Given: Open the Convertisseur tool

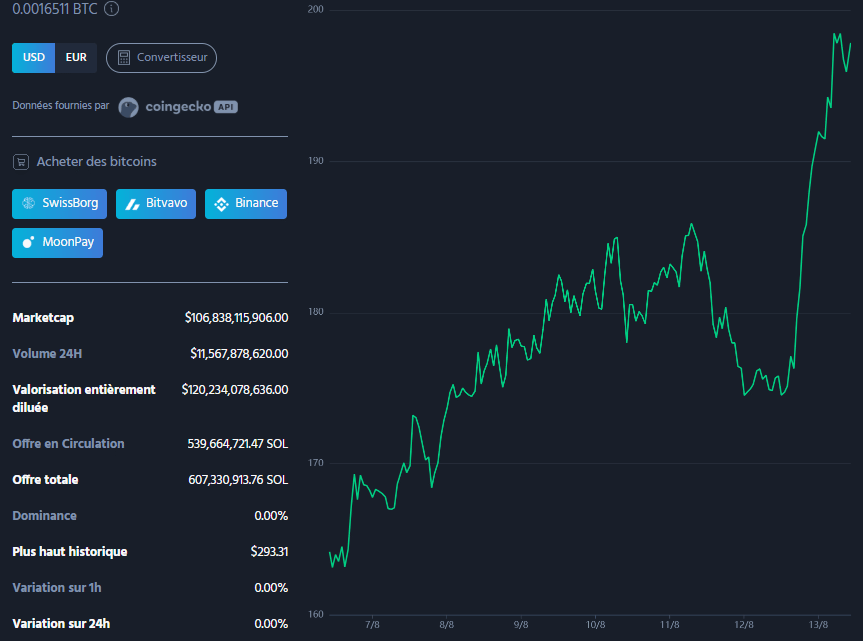Looking at the screenshot, I should coord(161,58).
